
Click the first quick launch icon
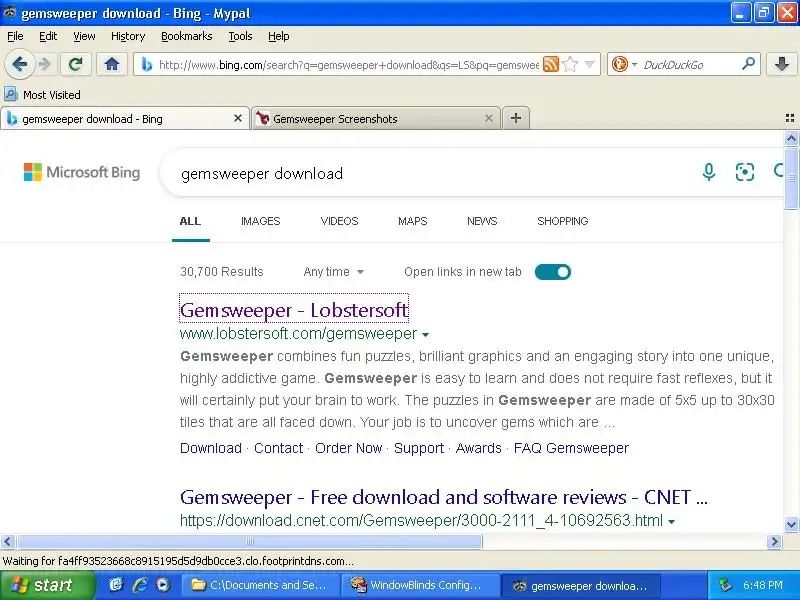116,585
